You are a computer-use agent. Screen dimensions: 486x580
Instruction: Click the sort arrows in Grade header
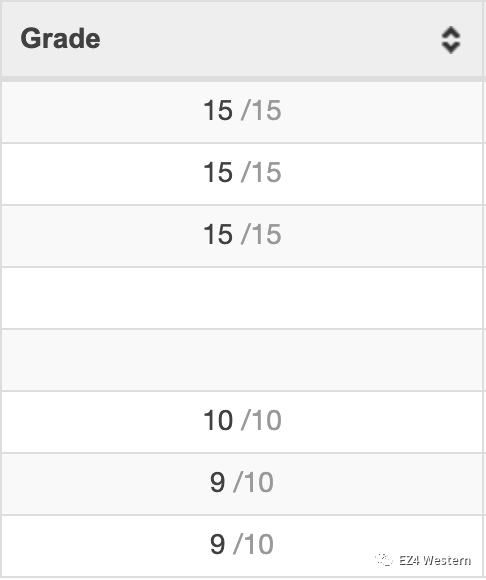[451, 40]
